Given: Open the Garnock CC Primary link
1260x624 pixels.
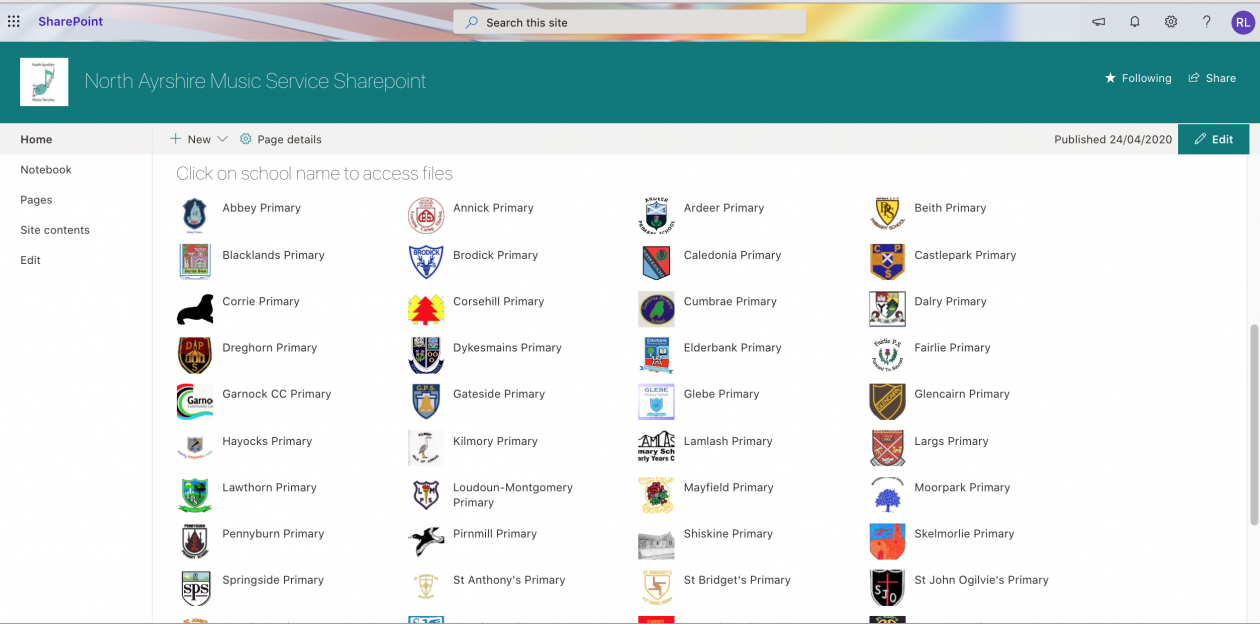Looking at the screenshot, I should click(x=277, y=394).
